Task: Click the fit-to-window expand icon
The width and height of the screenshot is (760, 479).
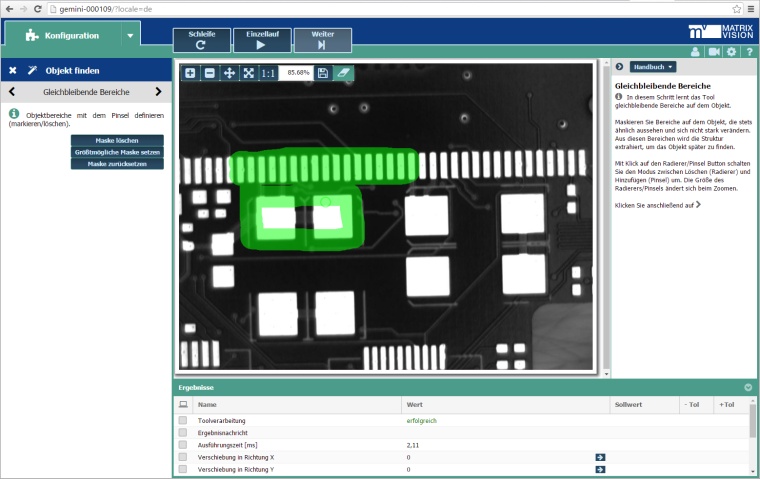Action: tap(248, 73)
